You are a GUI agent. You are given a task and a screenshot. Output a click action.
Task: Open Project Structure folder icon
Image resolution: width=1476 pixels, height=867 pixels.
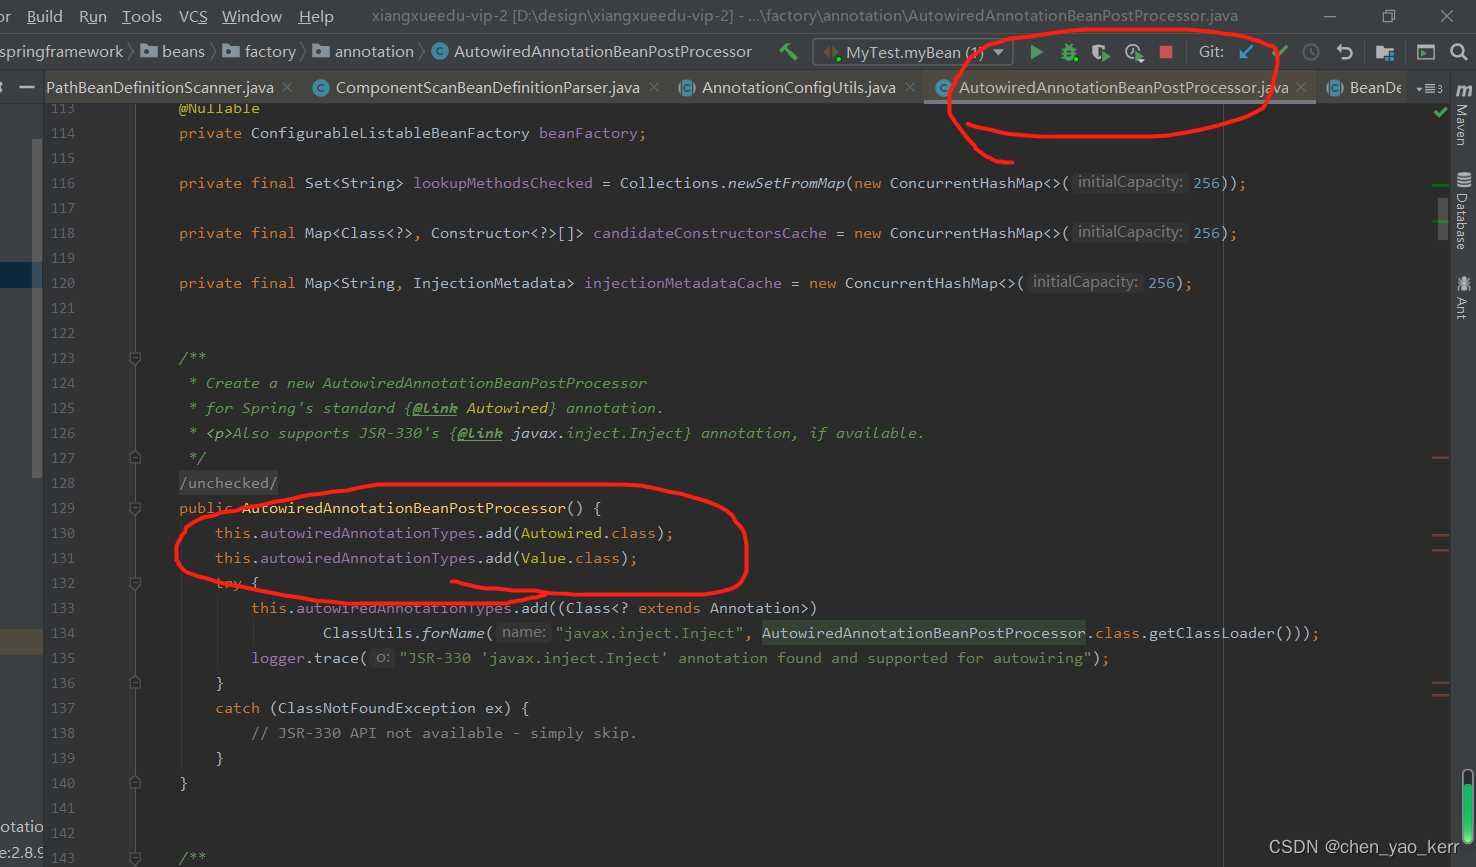[1385, 52]
